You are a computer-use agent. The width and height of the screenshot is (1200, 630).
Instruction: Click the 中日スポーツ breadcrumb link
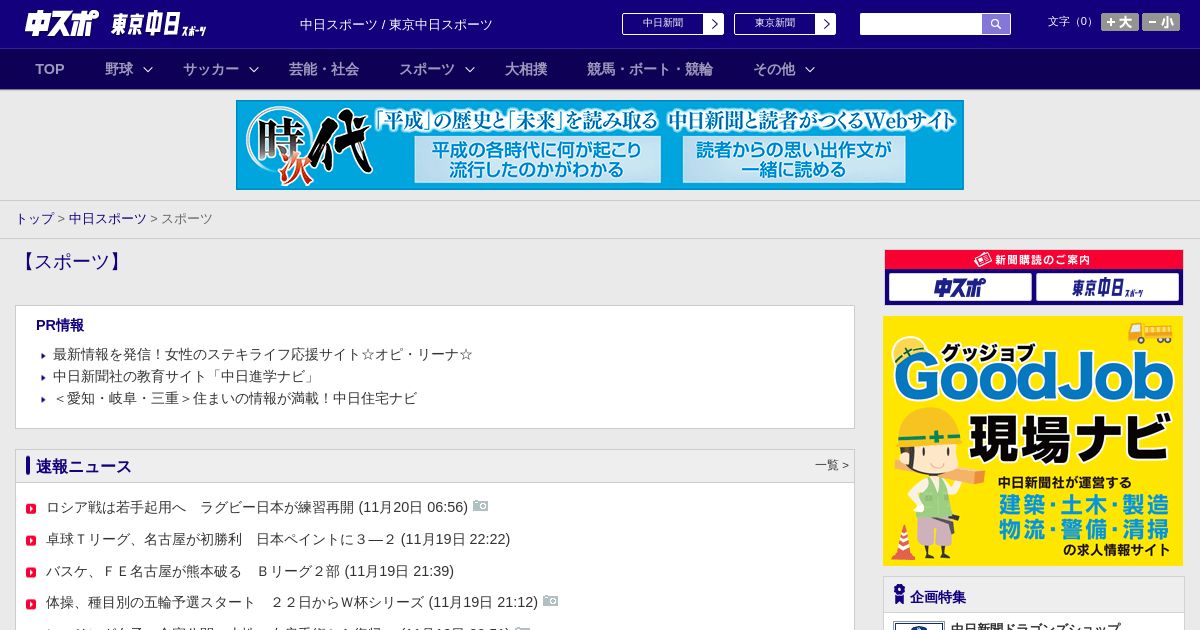pos(108,218)
